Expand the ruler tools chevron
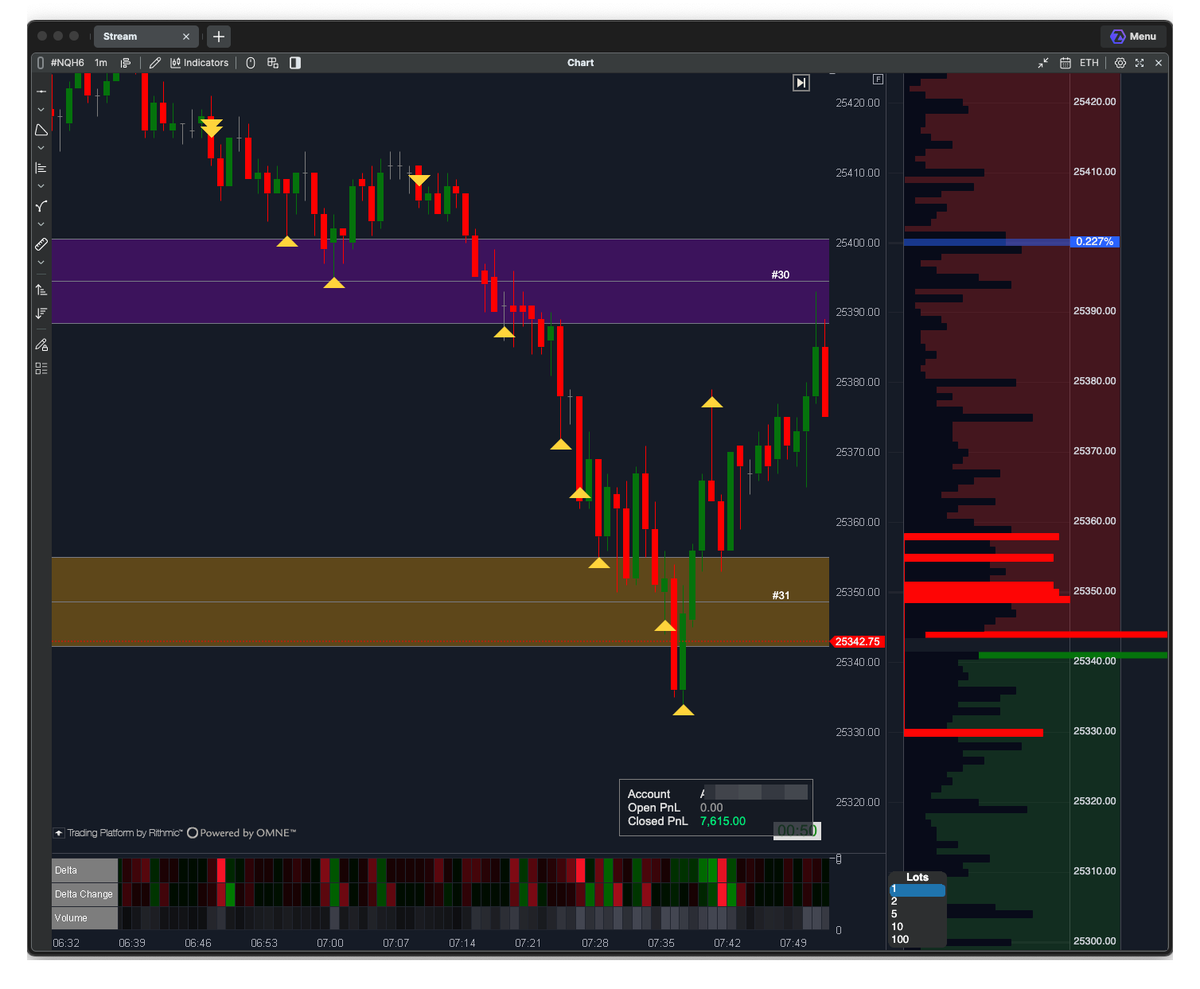1200x989 pixels. point(41,262)
